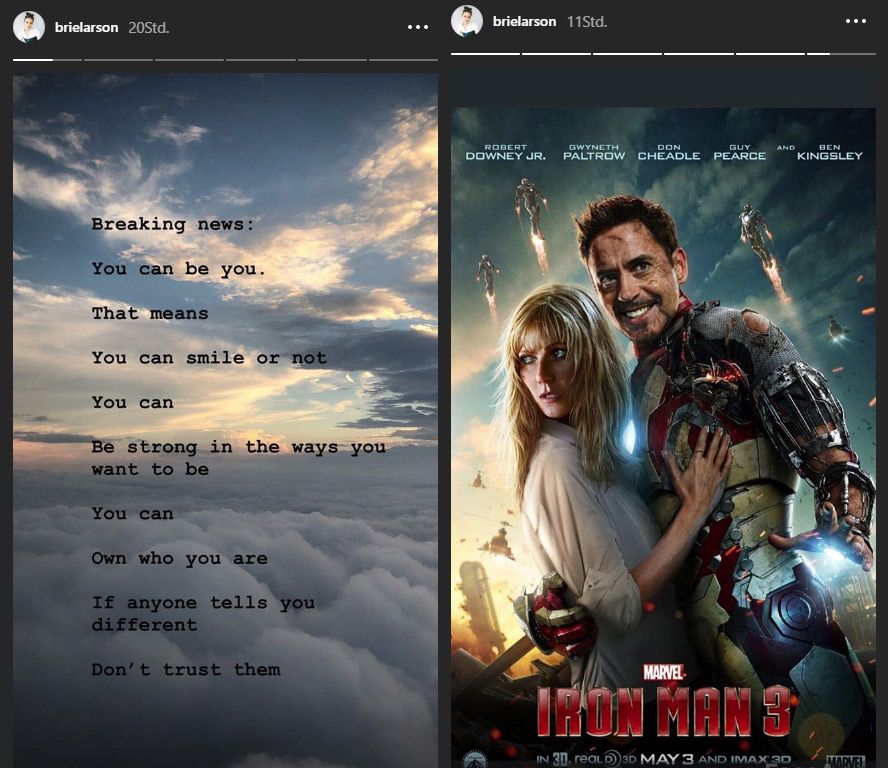Click the 'Robert Downey Jr.' credit on the poster

[506, 152]
